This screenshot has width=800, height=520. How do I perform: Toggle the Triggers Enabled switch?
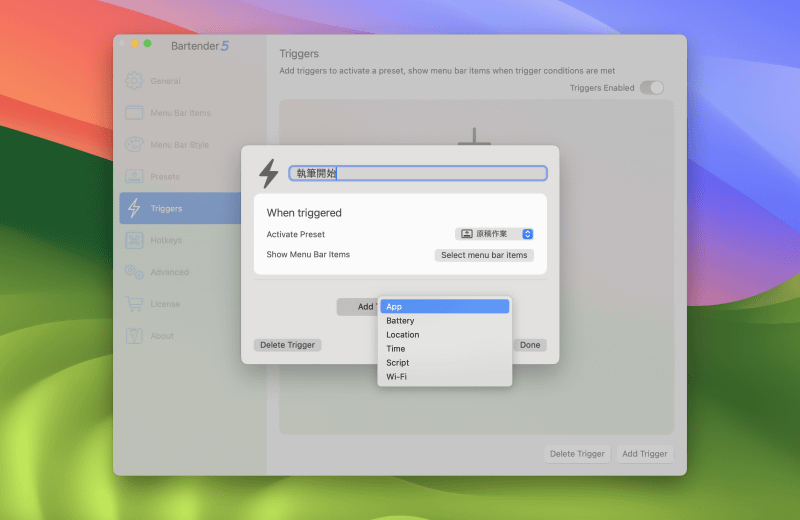(x=652, y=88)
